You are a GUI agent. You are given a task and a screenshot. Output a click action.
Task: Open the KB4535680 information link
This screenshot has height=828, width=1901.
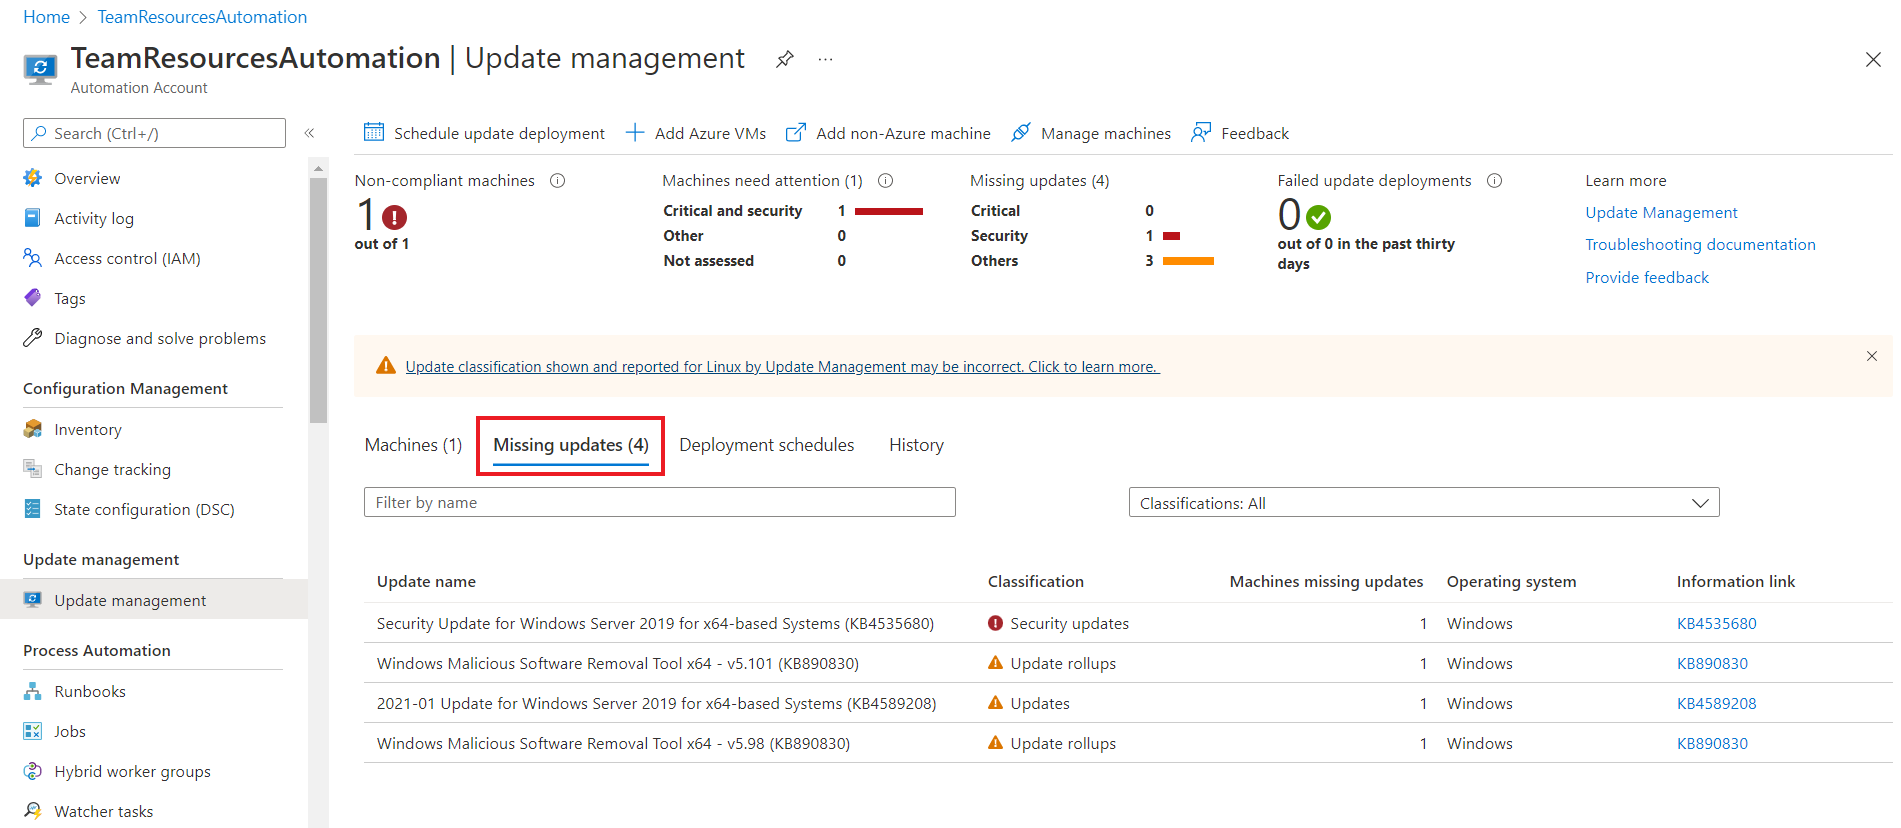click(1716, 624)
